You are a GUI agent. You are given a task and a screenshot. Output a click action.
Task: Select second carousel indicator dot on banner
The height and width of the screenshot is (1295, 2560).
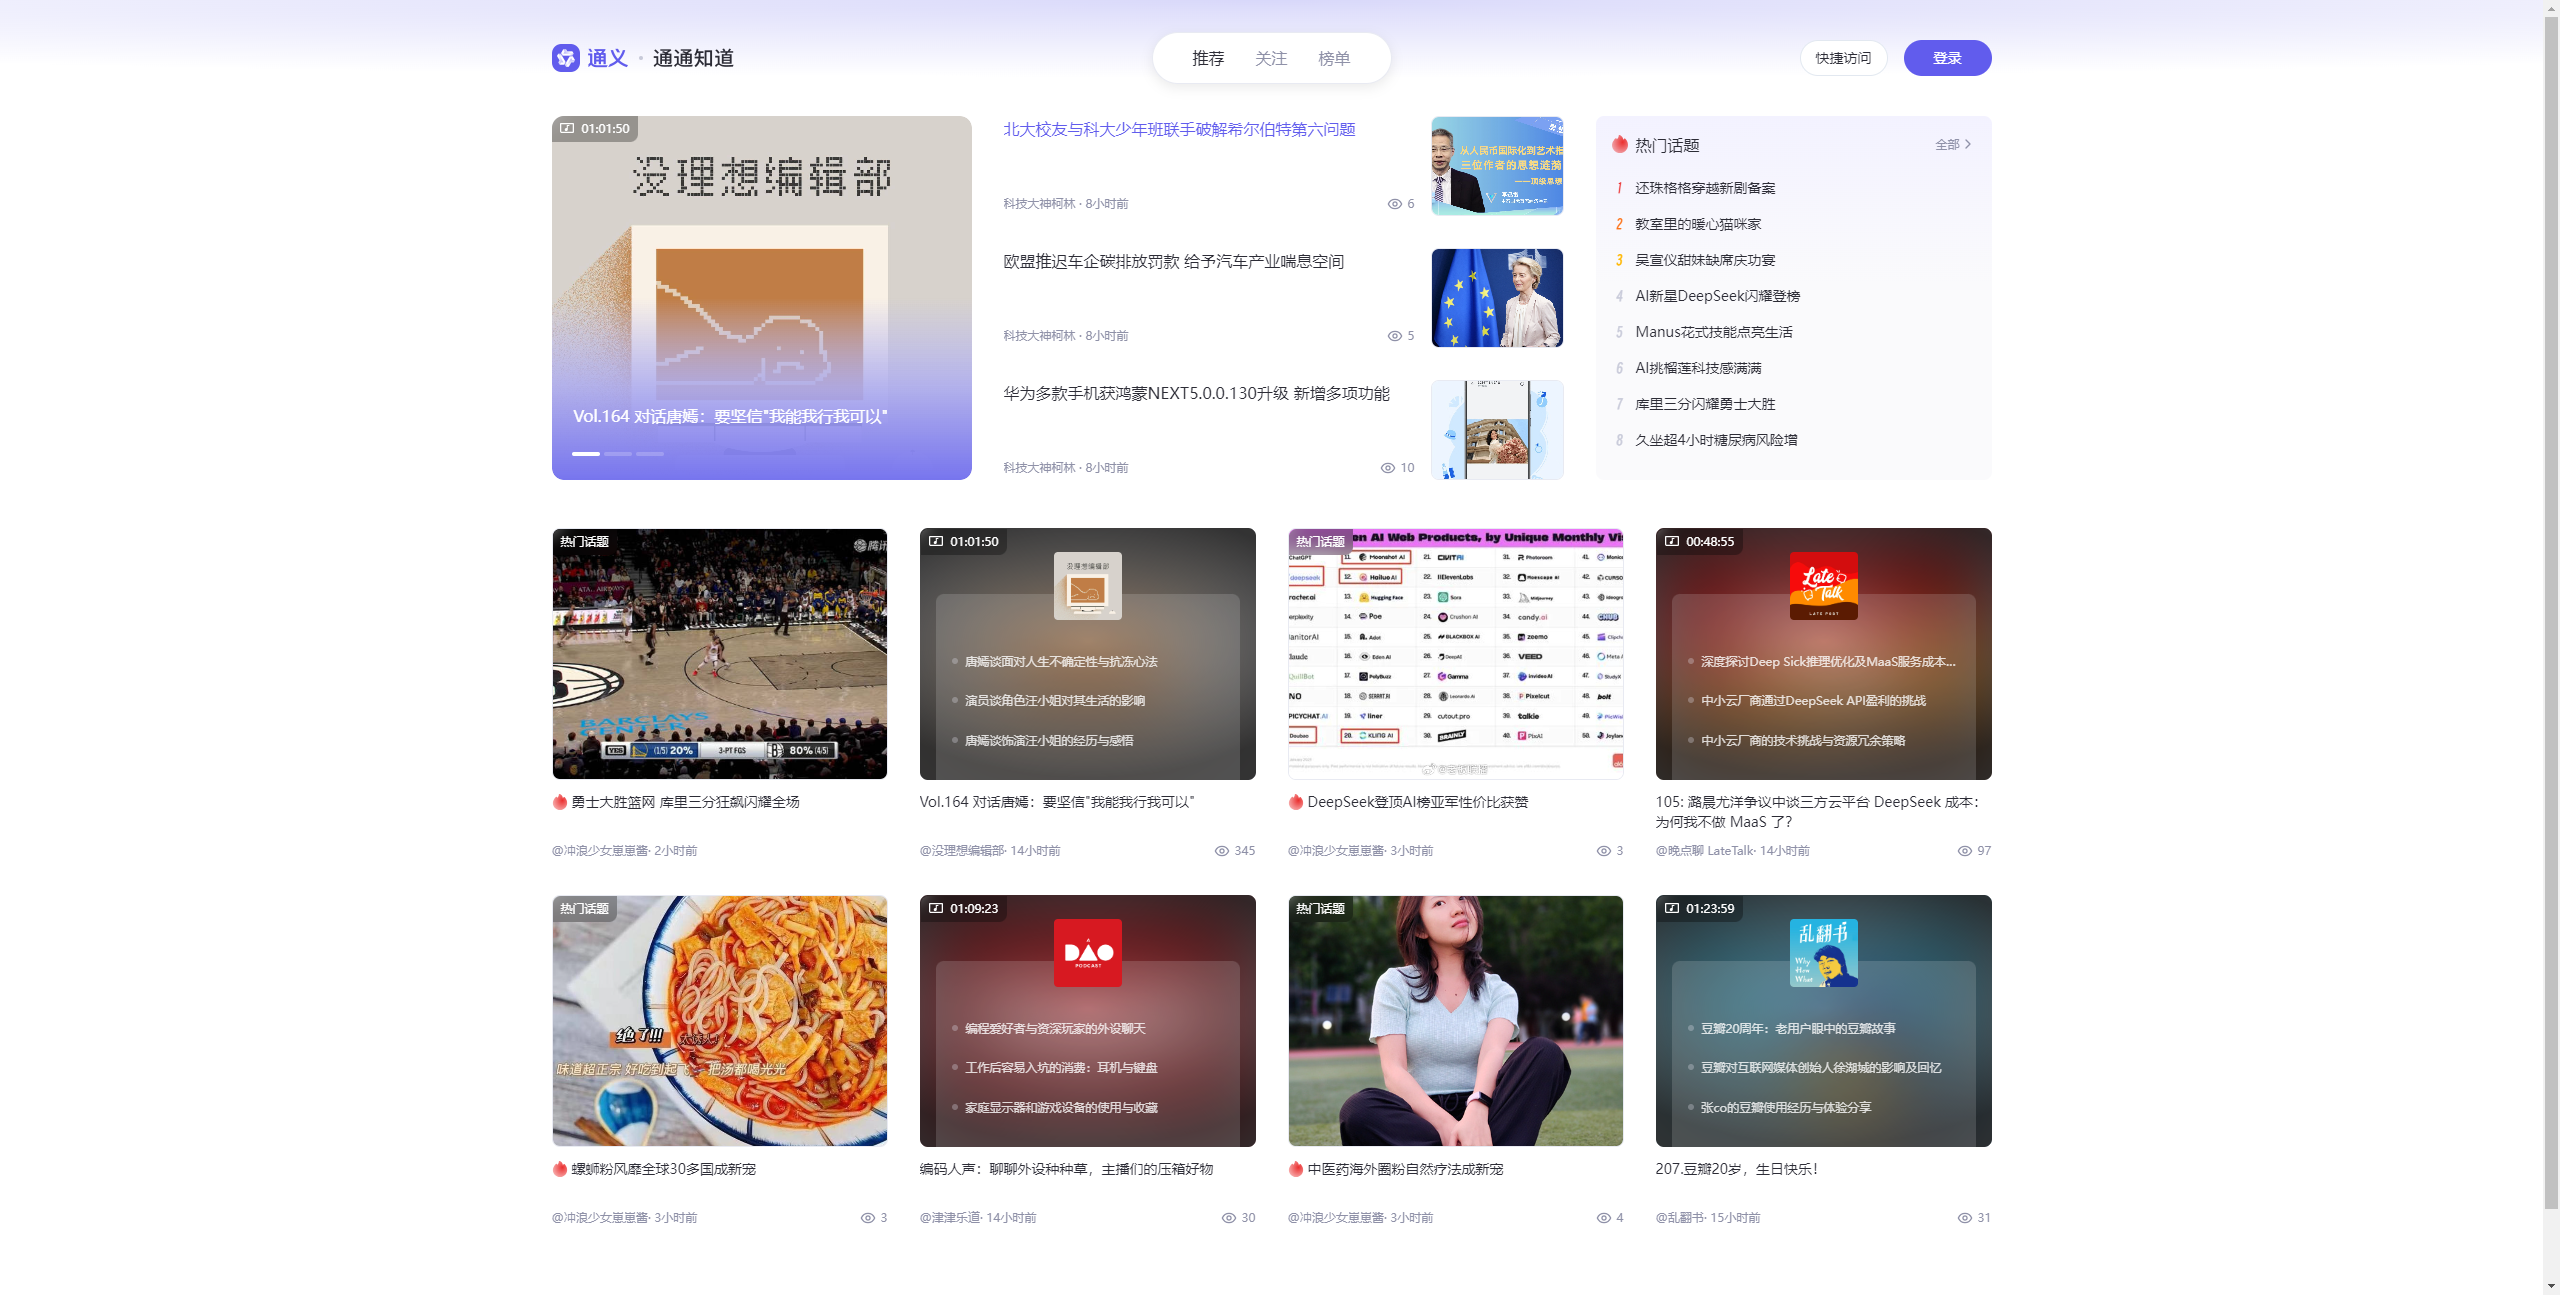[618, 454]
